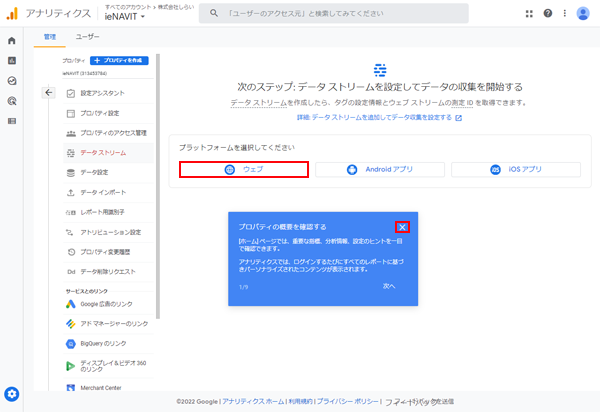Image resolution: width=600 pixels, height=412 pixels.
Task: Click the back arrow in property column
Action: pyautogui.click(x=49, y=93)
